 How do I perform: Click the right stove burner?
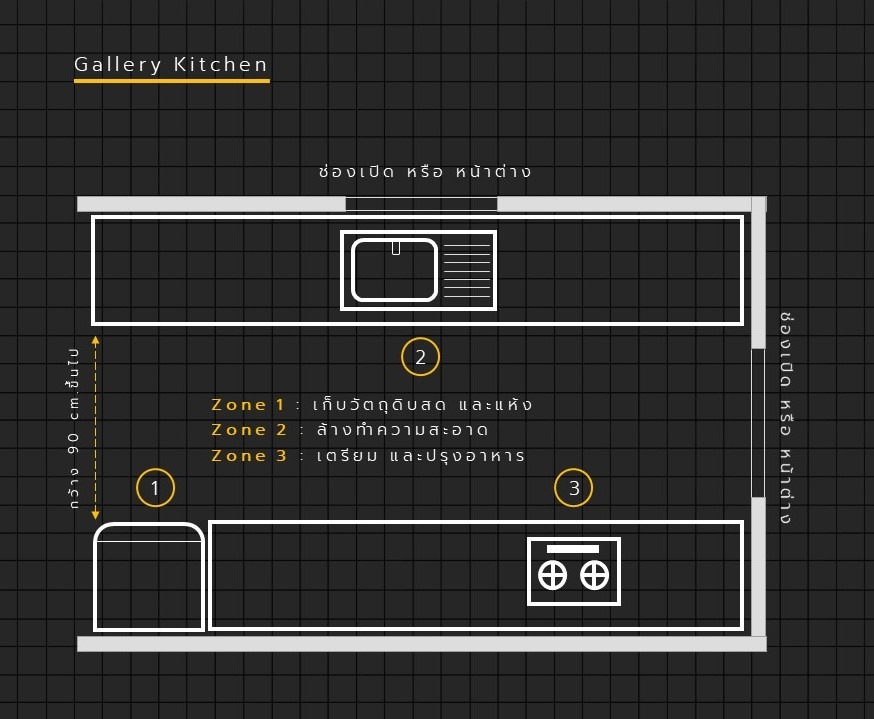[594, 576]
